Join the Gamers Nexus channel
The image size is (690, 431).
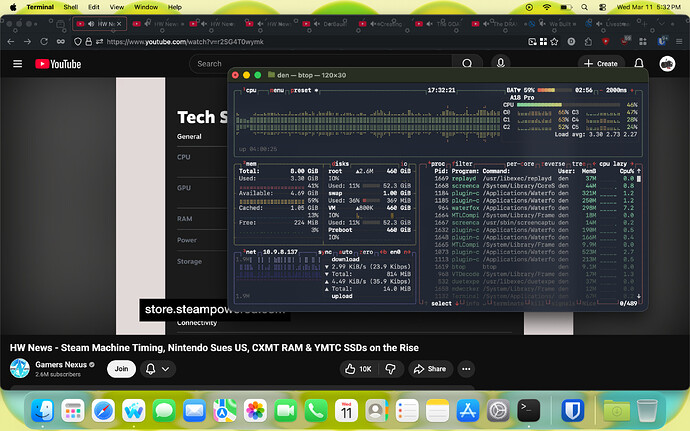click(x=121, y=369)
